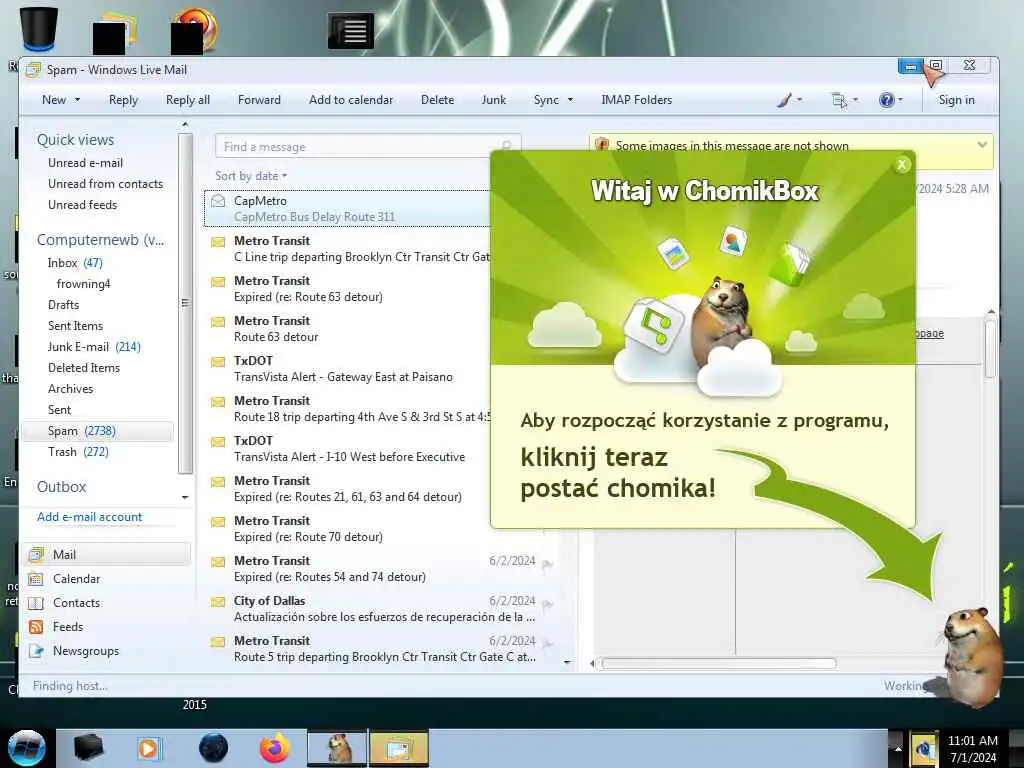Open the Sort by date dropdown
Screen dimensions: 1024x768
point(251,176)
